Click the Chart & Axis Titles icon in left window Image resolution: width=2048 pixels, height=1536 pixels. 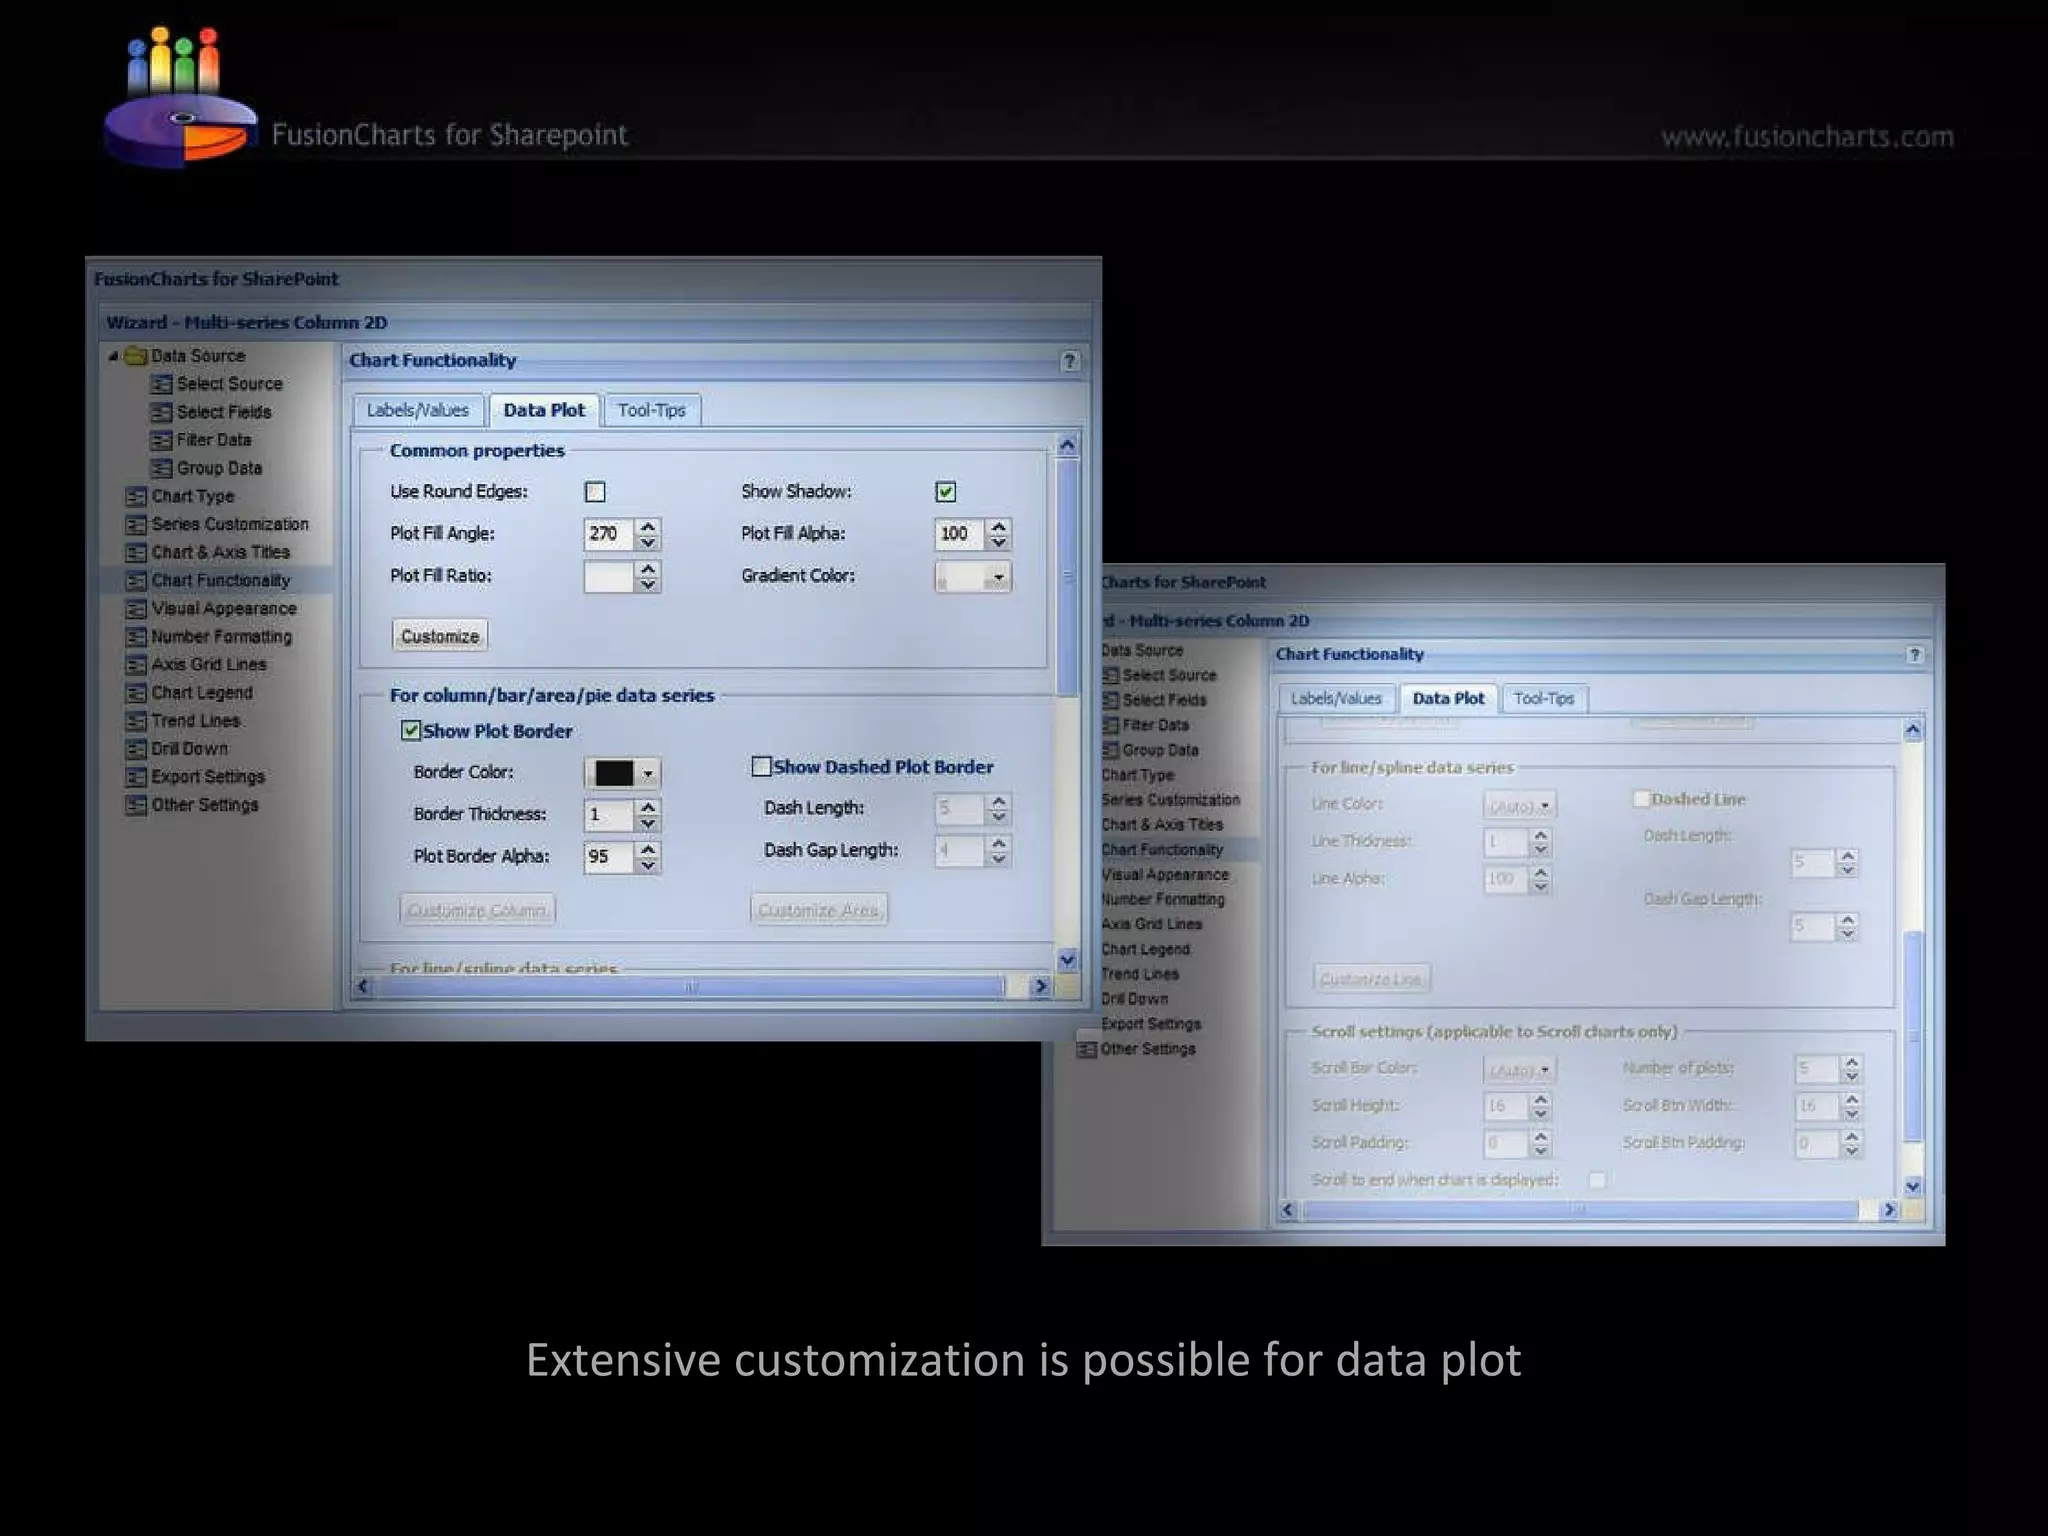[136, 552]
